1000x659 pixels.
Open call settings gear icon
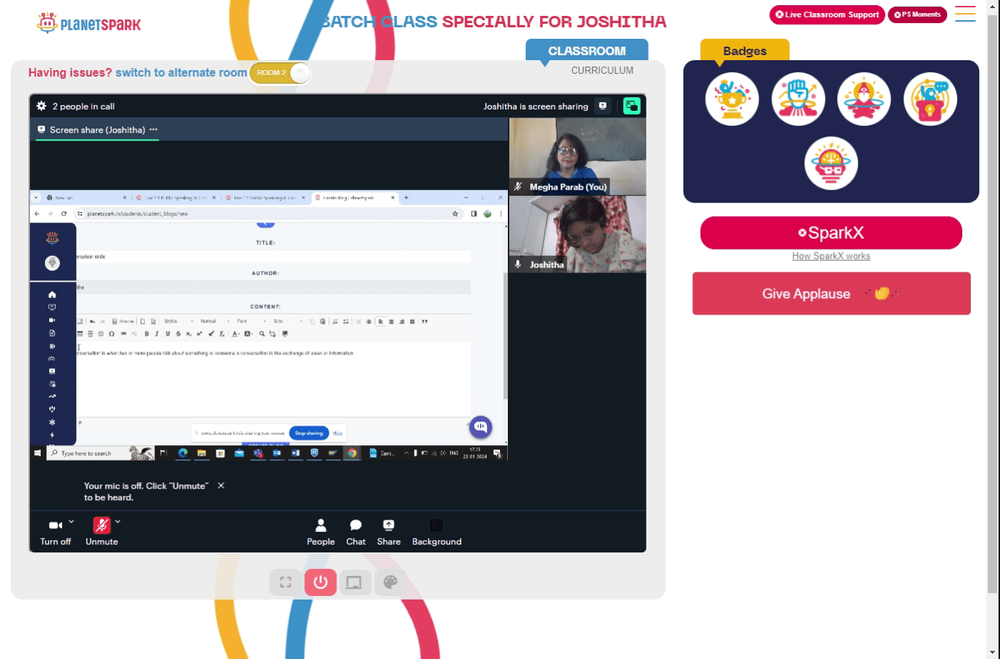(x=41, y=106)
